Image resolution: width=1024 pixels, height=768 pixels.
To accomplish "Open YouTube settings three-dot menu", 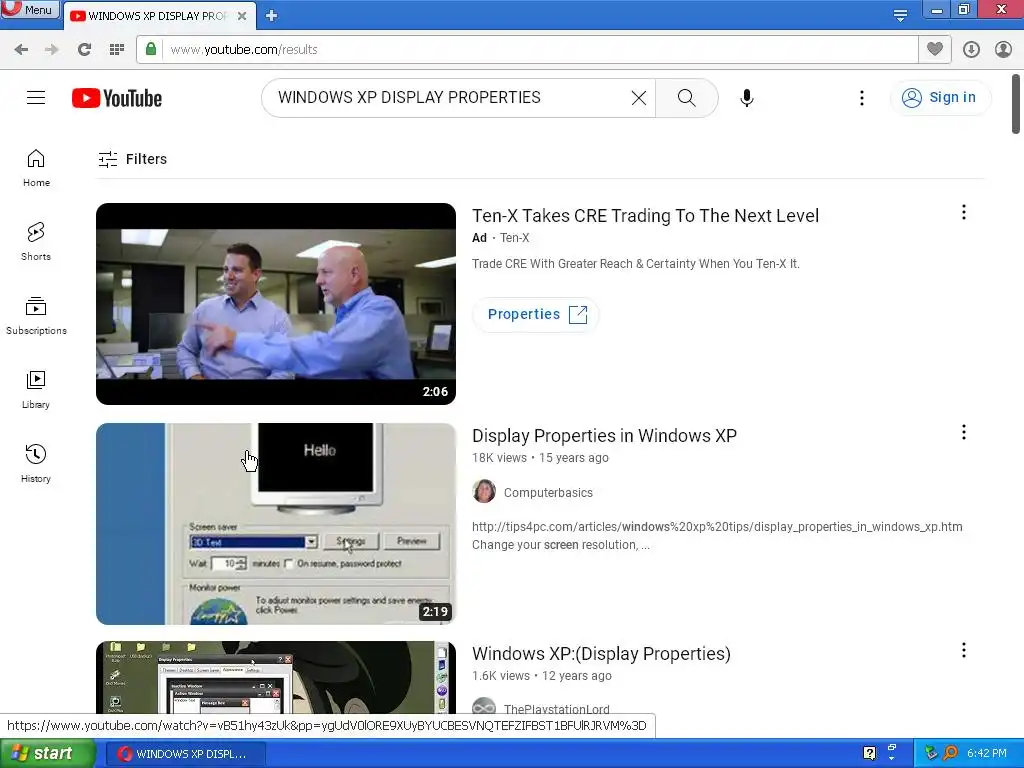I will (861, 98).
